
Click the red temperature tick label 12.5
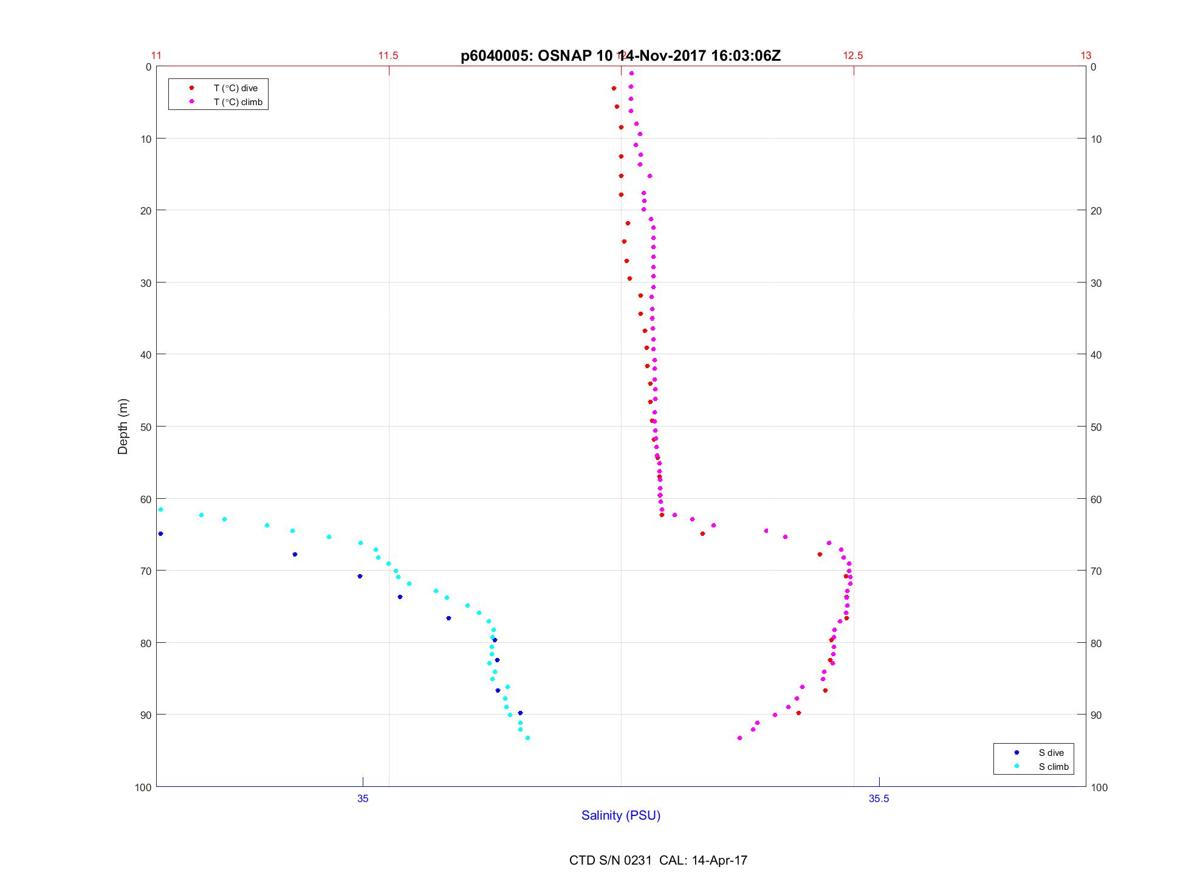[x=853, y=56]
